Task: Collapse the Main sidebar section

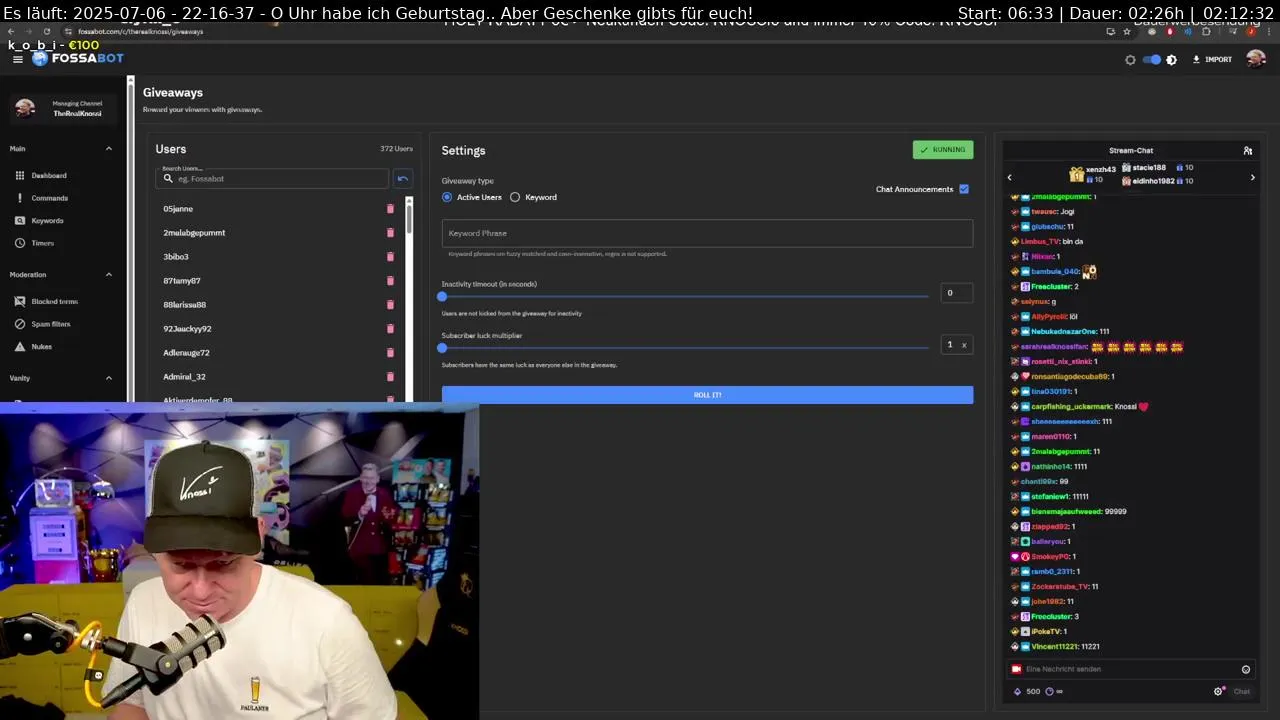Action: [109, 149]
